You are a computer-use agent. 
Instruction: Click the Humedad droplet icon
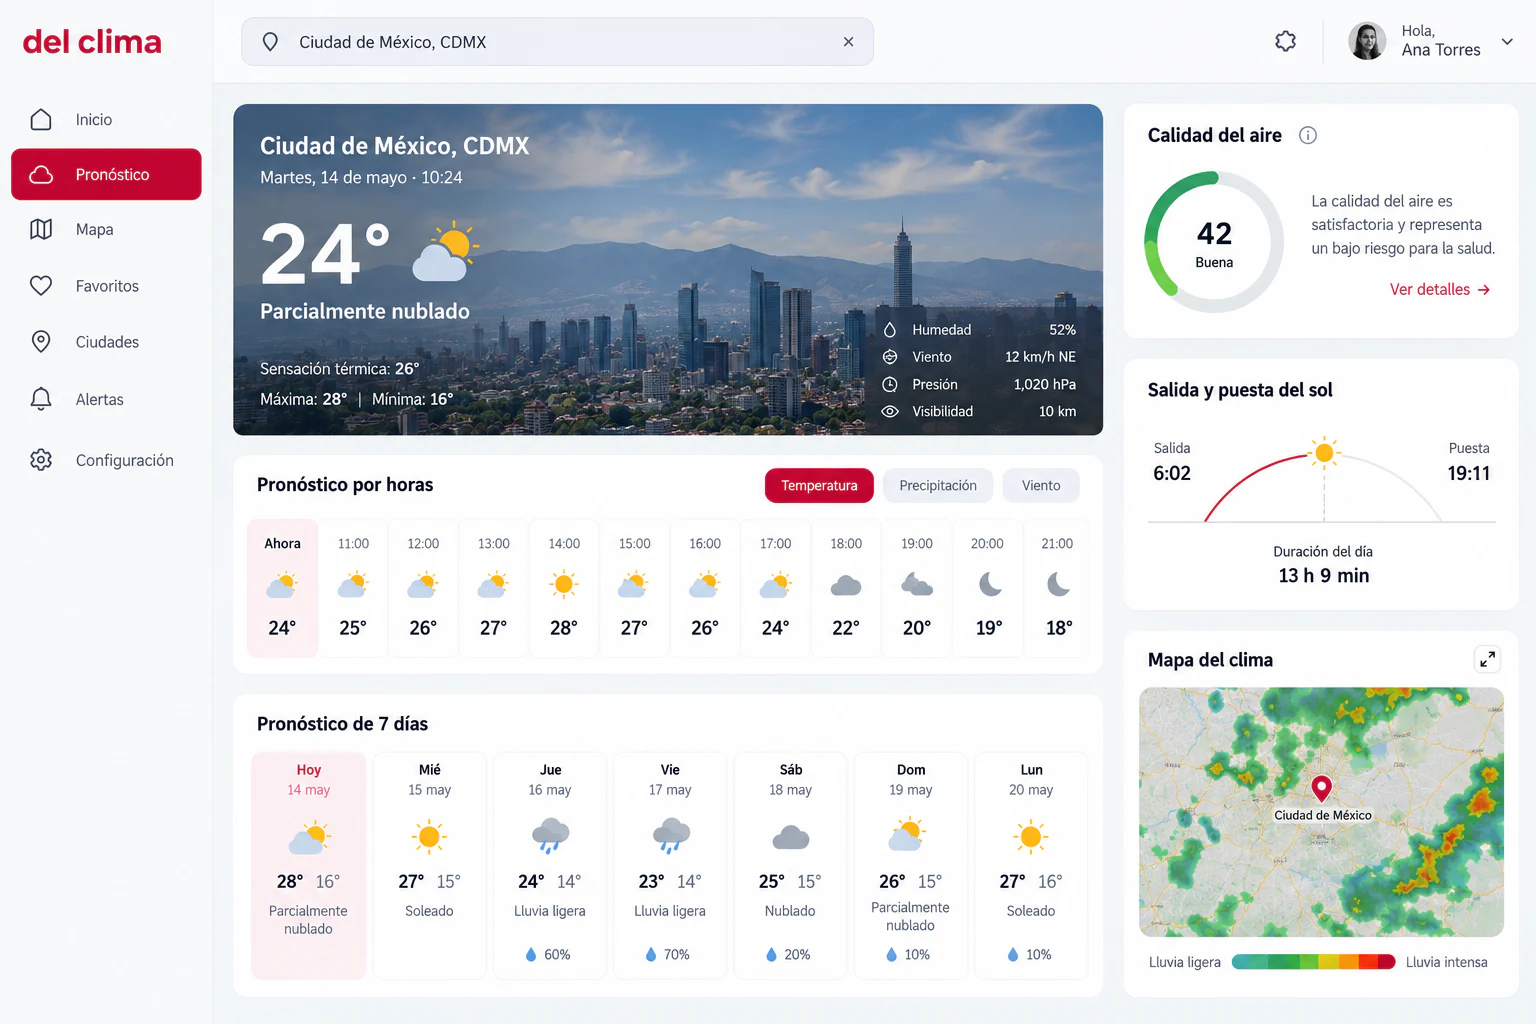coord(890,330)
